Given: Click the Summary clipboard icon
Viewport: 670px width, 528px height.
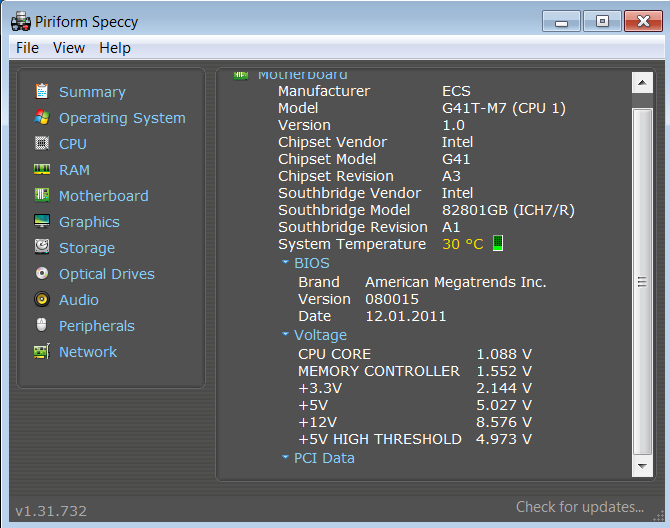Looking at the screenshot, I should tap(42, 91).
